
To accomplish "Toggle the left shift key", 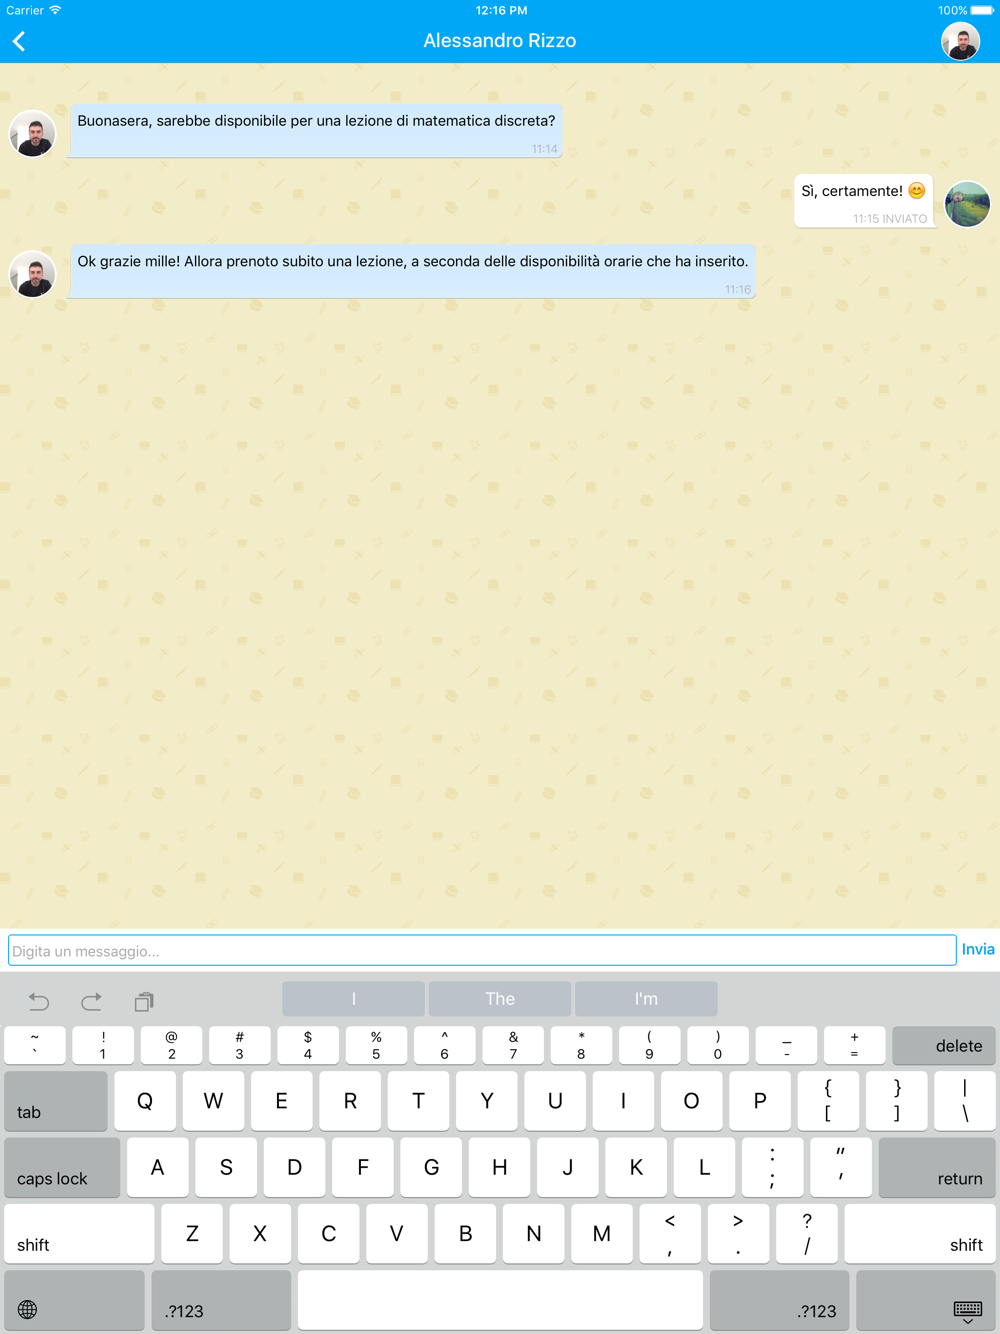I will point(79,1233).
